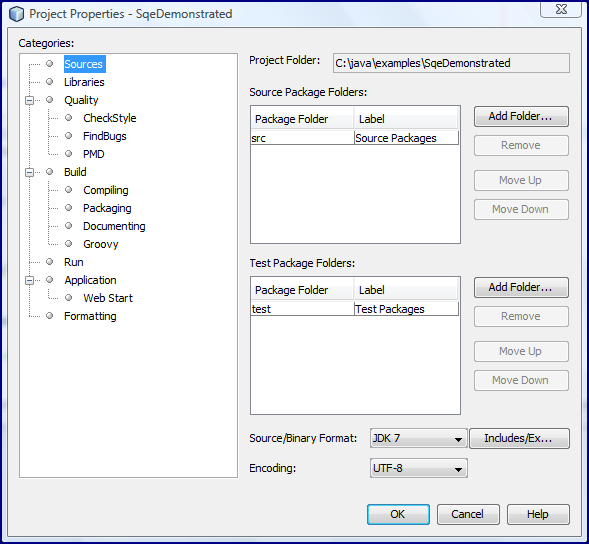Image resolution: width=589 pixels, height=544 pixels.
Task: Open Help for this dialog
Action: (538, 514)
